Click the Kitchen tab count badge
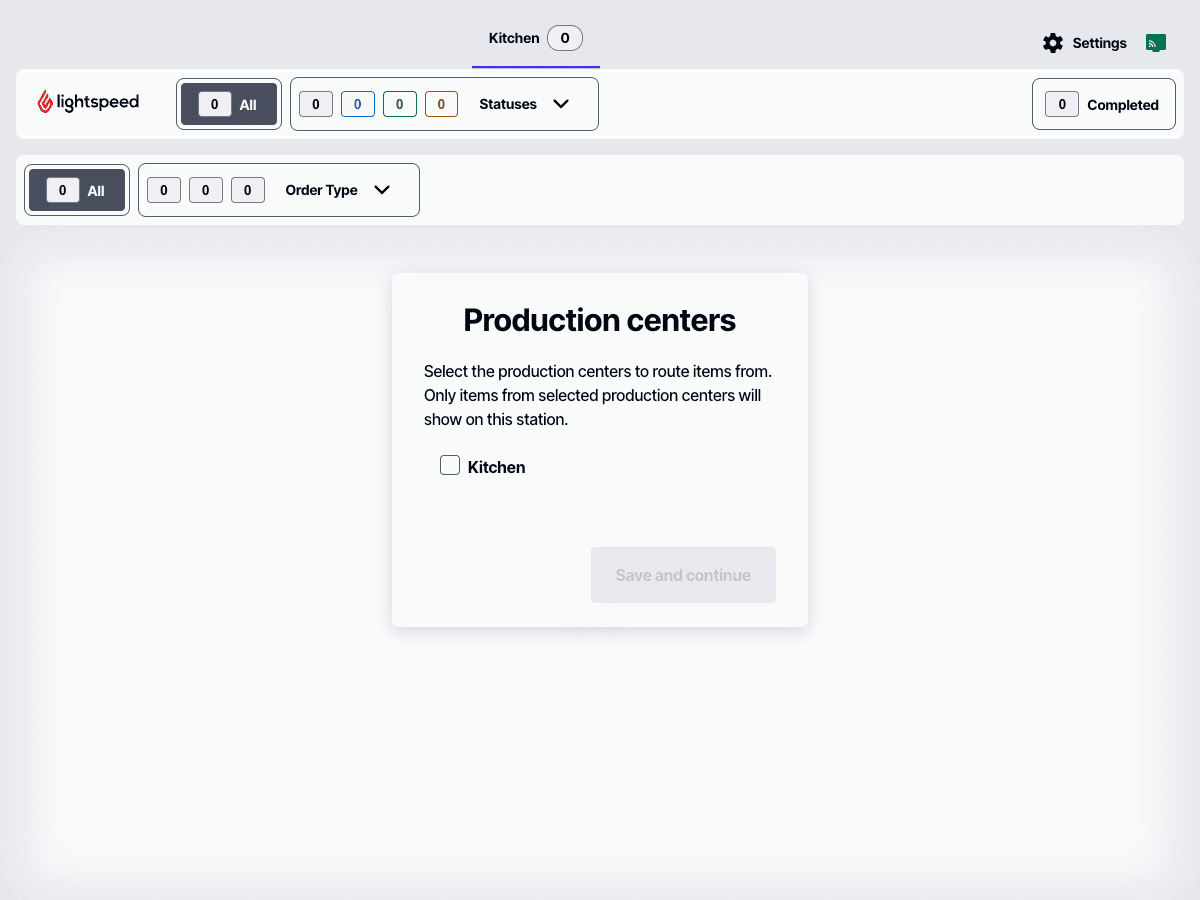Image resolution: width=1200 pixels, height=900 pixels. point(565,39)
